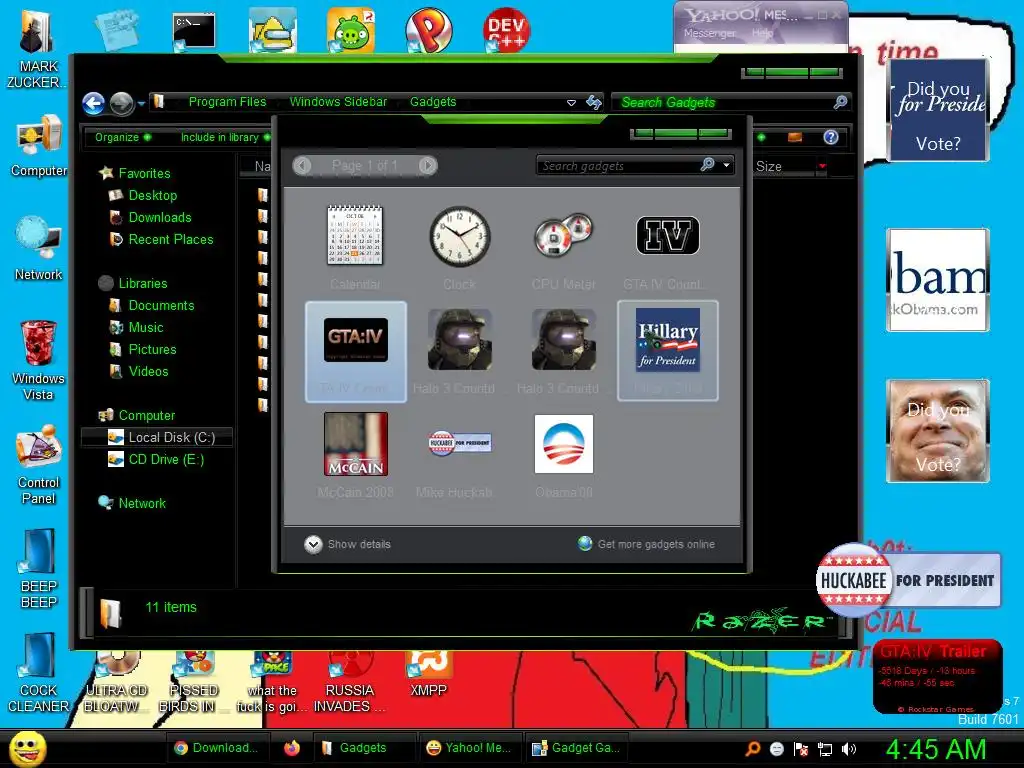Click the smiley Start button

(x=27, y=748)
